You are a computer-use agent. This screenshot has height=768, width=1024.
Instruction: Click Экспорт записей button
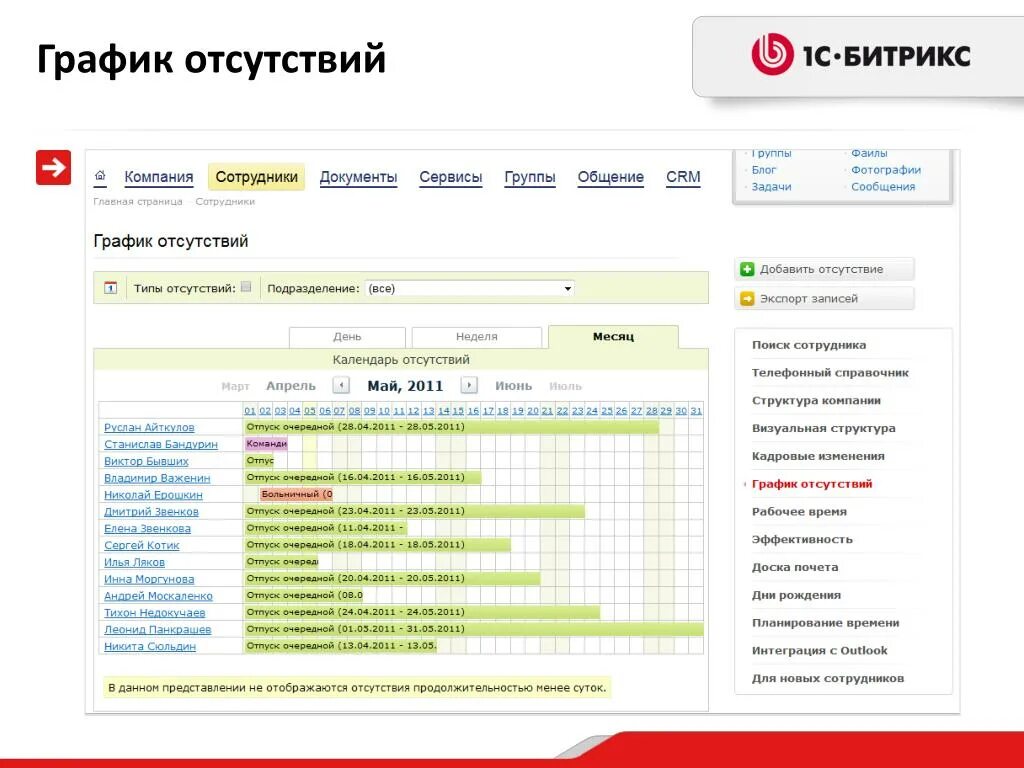[x=825, y=298]
